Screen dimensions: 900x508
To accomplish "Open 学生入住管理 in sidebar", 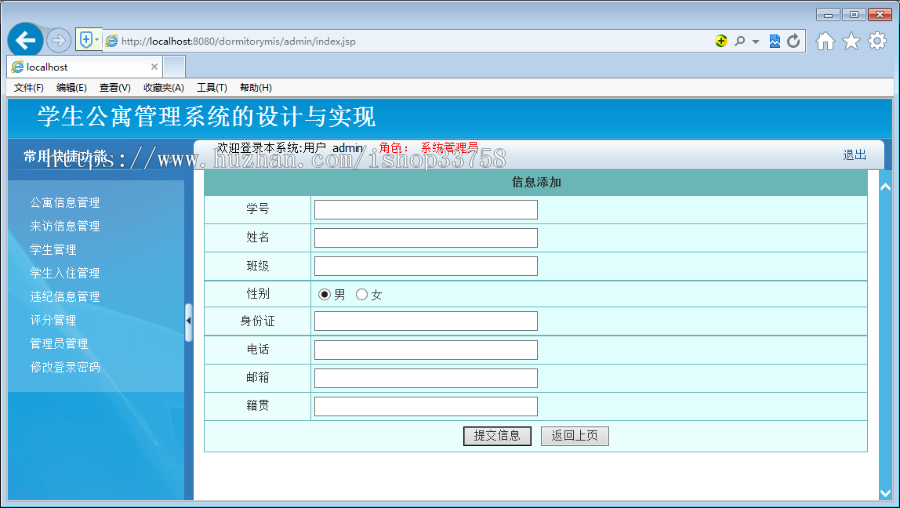I will (x=65, y=273).
